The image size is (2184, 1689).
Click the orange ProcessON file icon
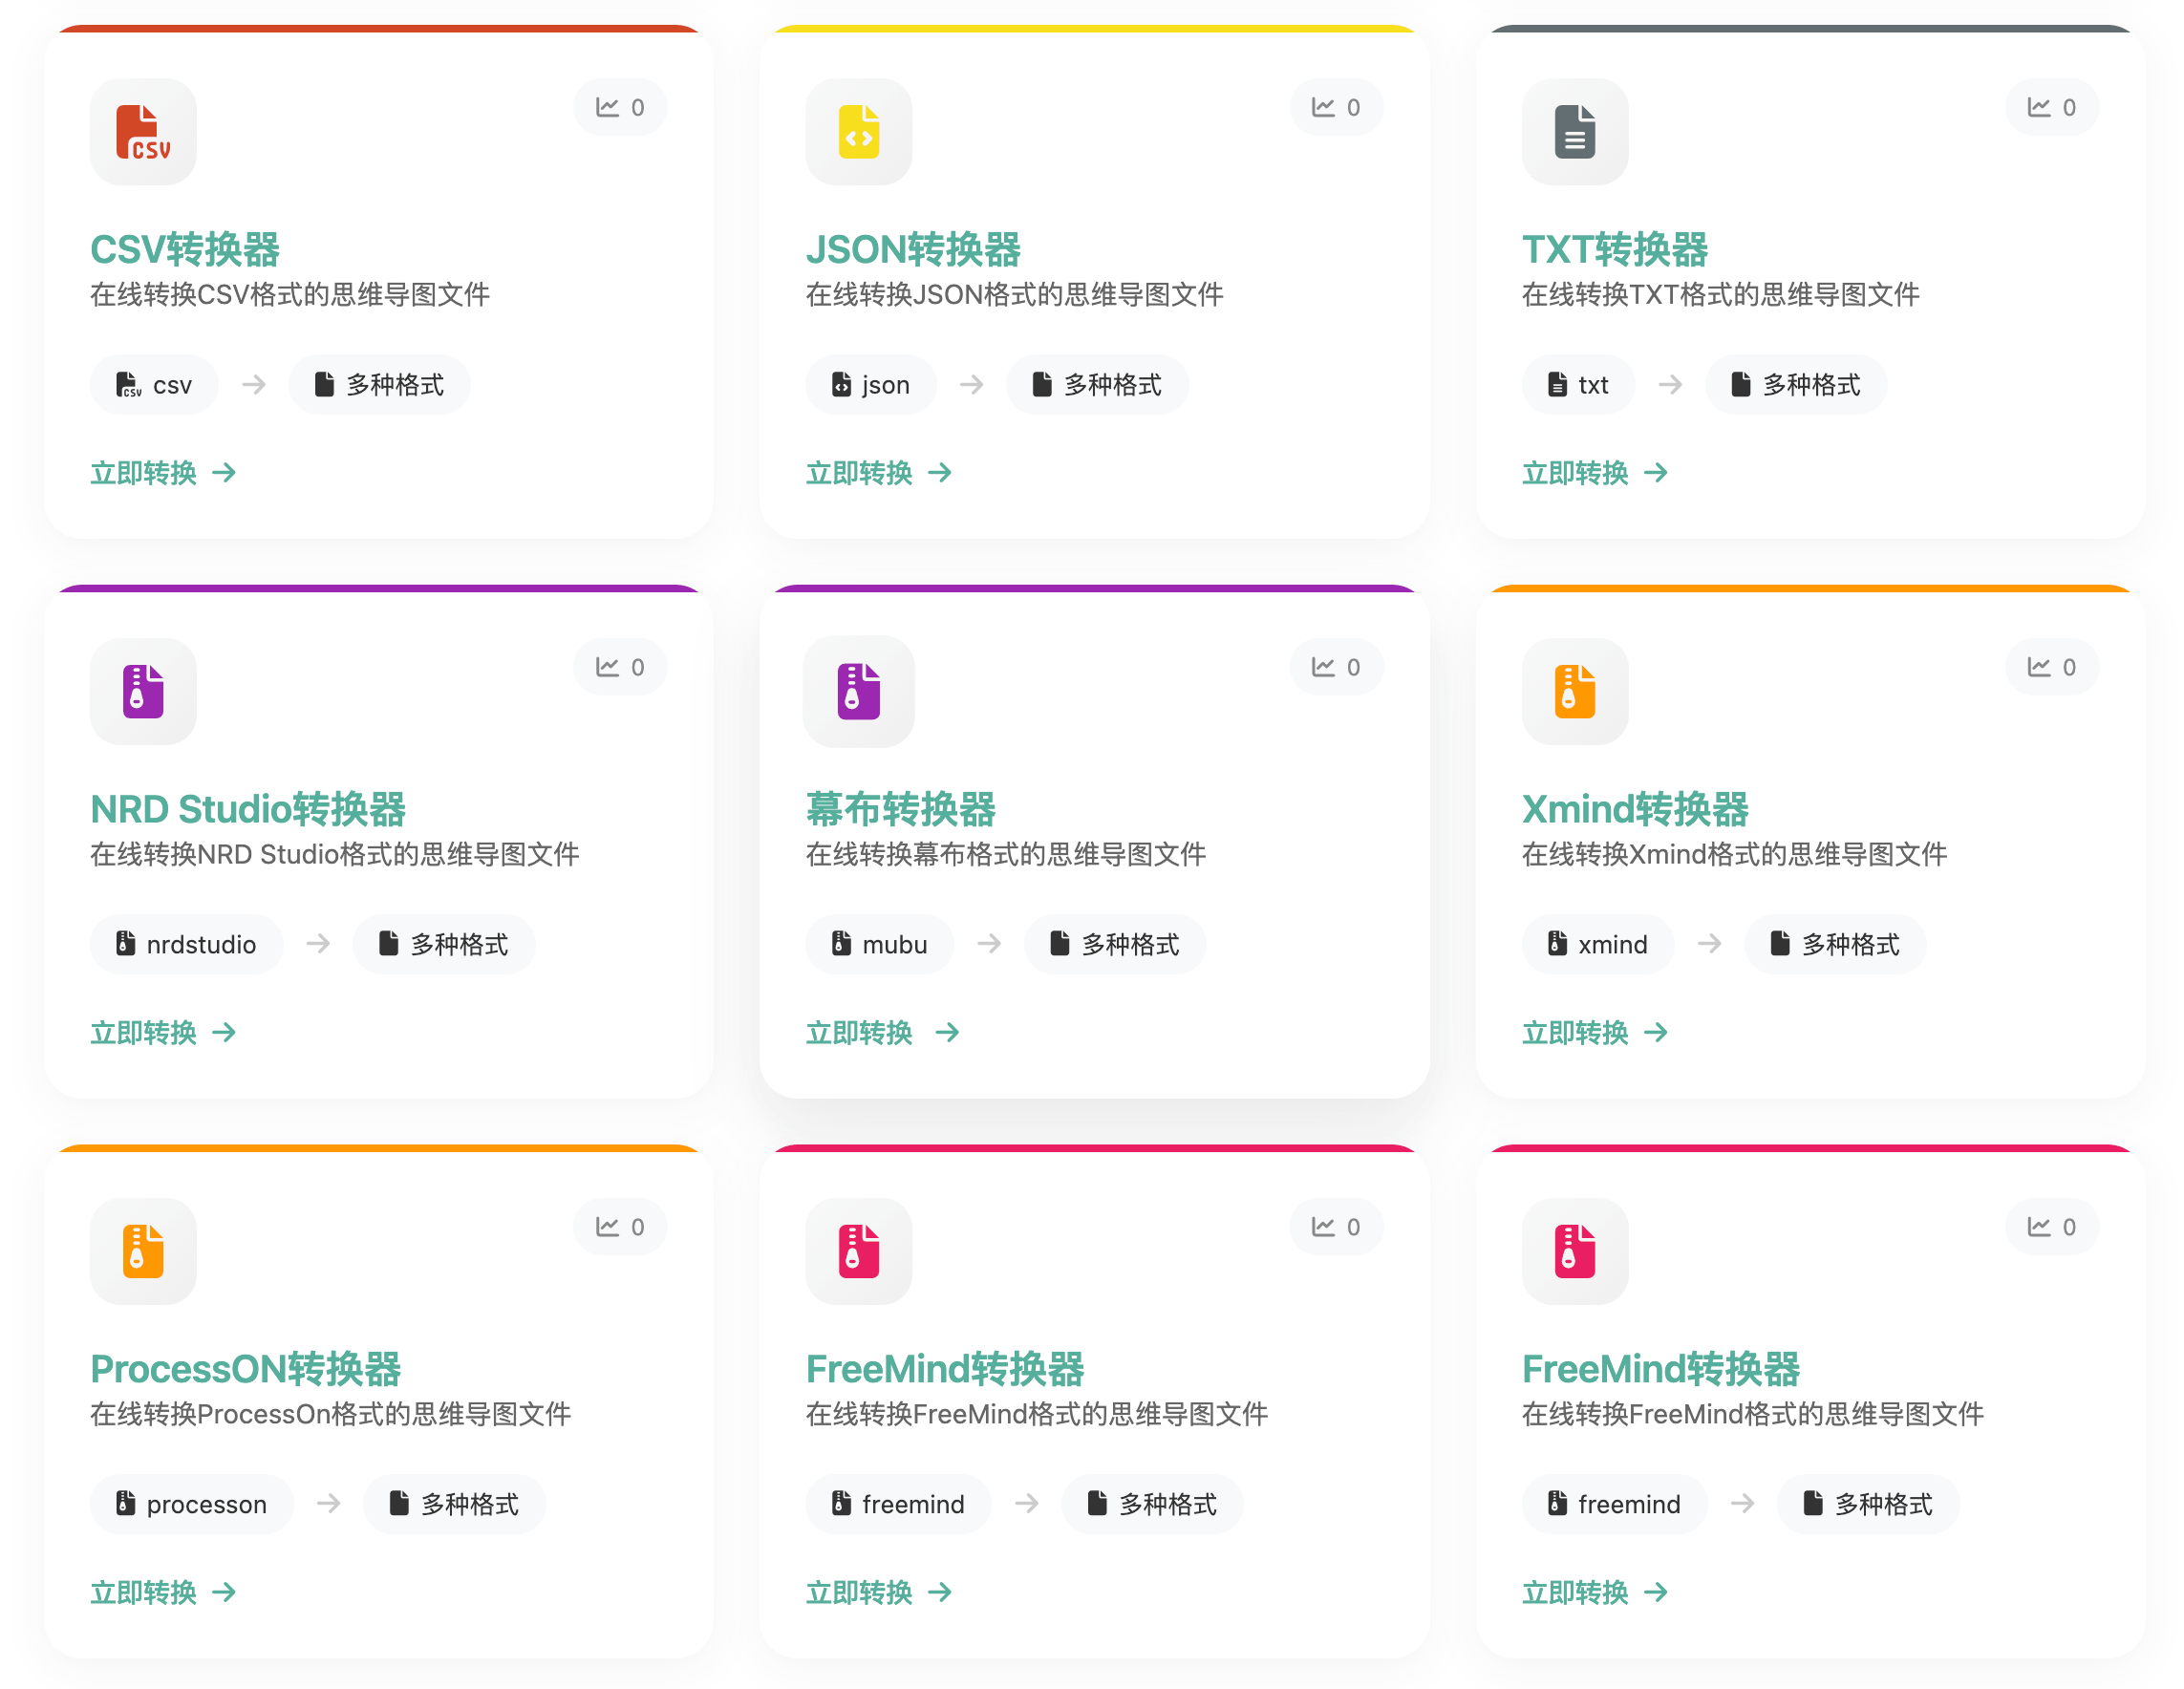click(x=143, y=1251)
